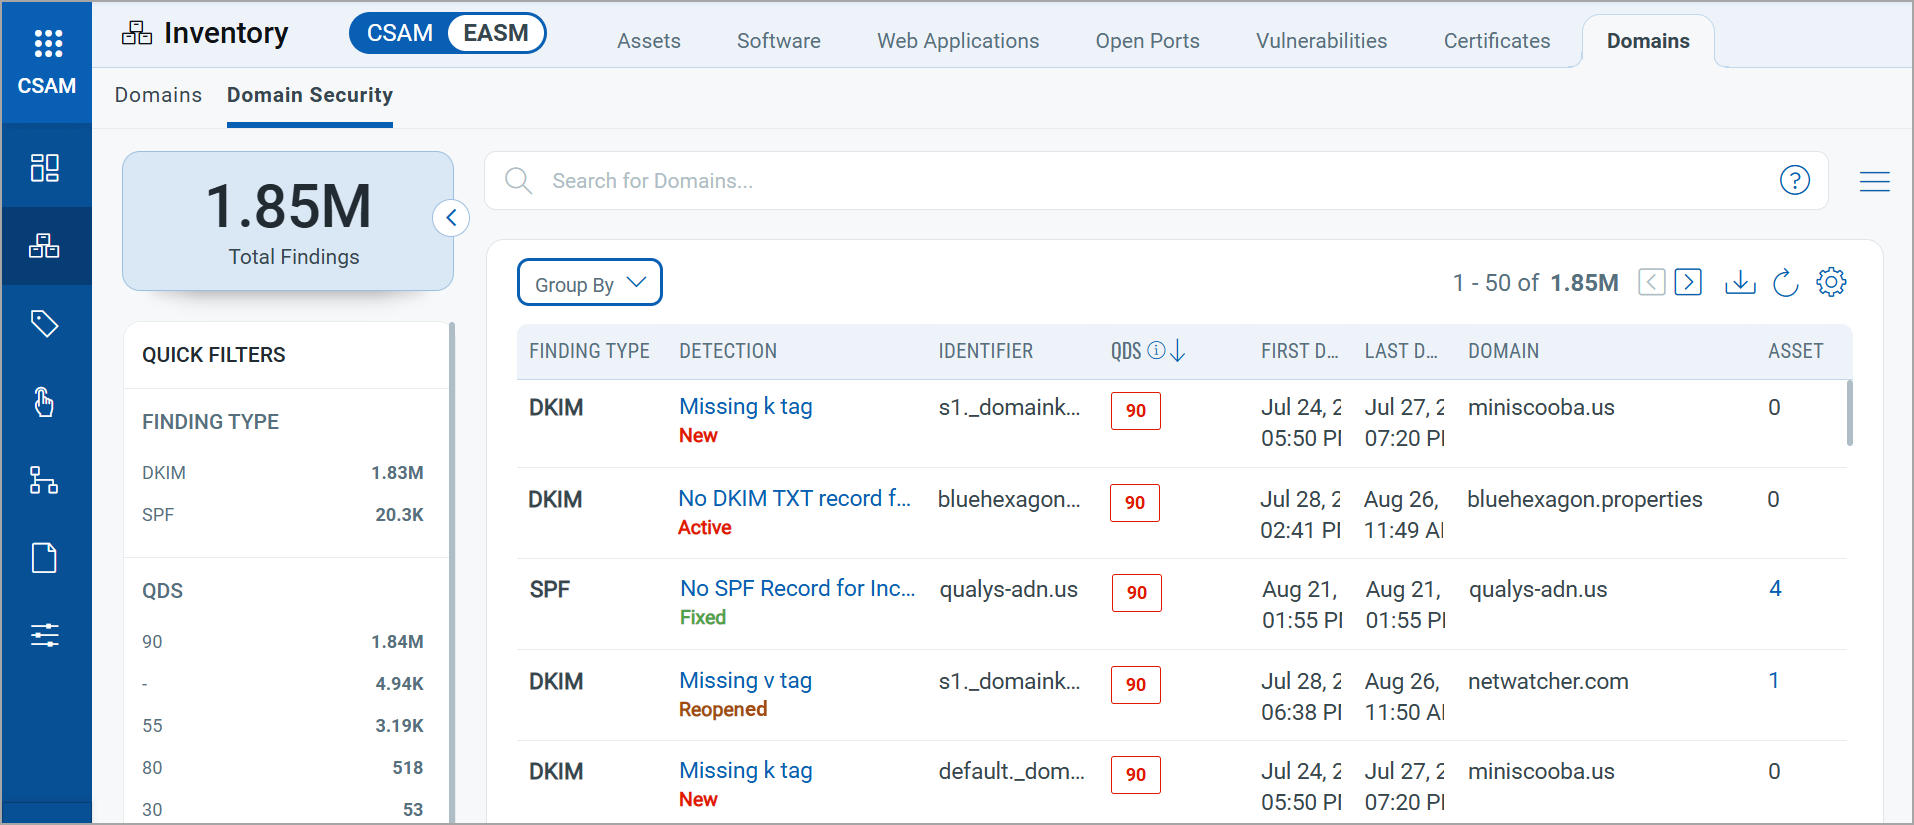Click the download icon above the table

[1740, 283]
